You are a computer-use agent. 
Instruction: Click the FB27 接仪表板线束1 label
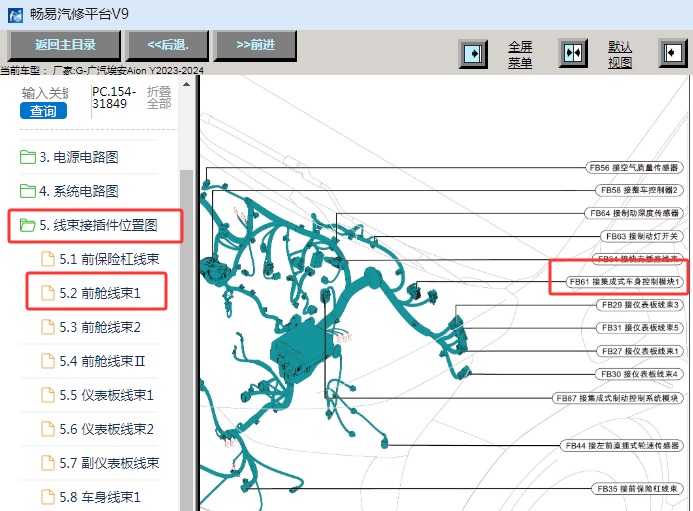click(x=640, y=351)
